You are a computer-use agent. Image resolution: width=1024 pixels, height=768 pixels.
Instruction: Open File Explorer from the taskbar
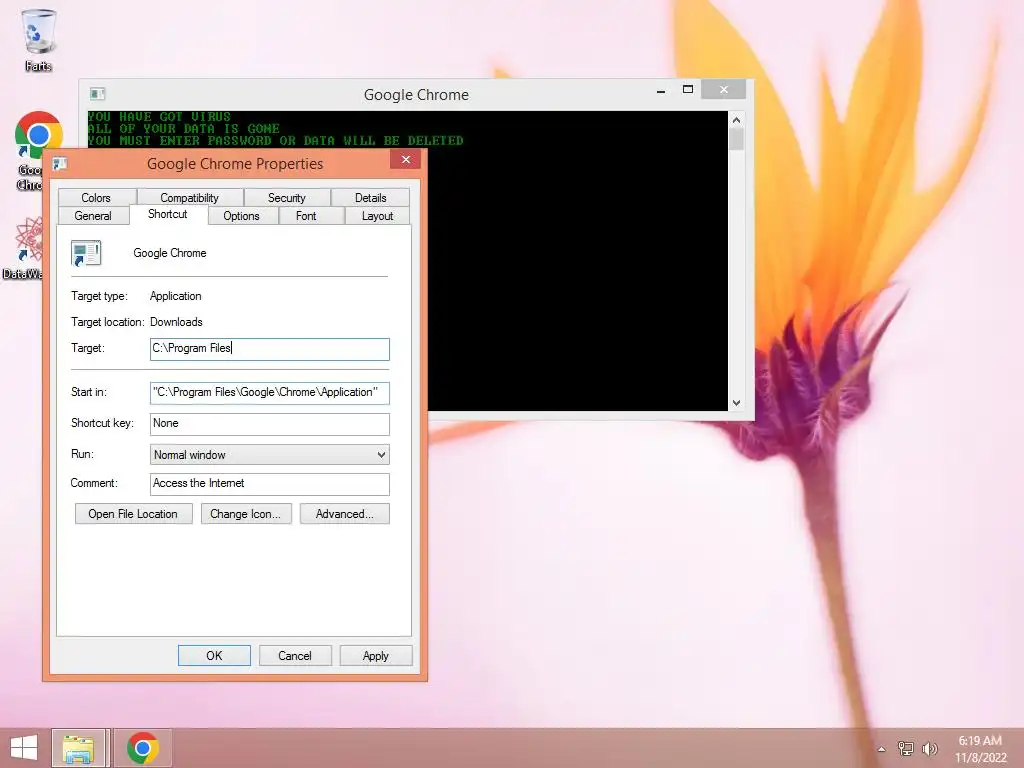[78, 748]
